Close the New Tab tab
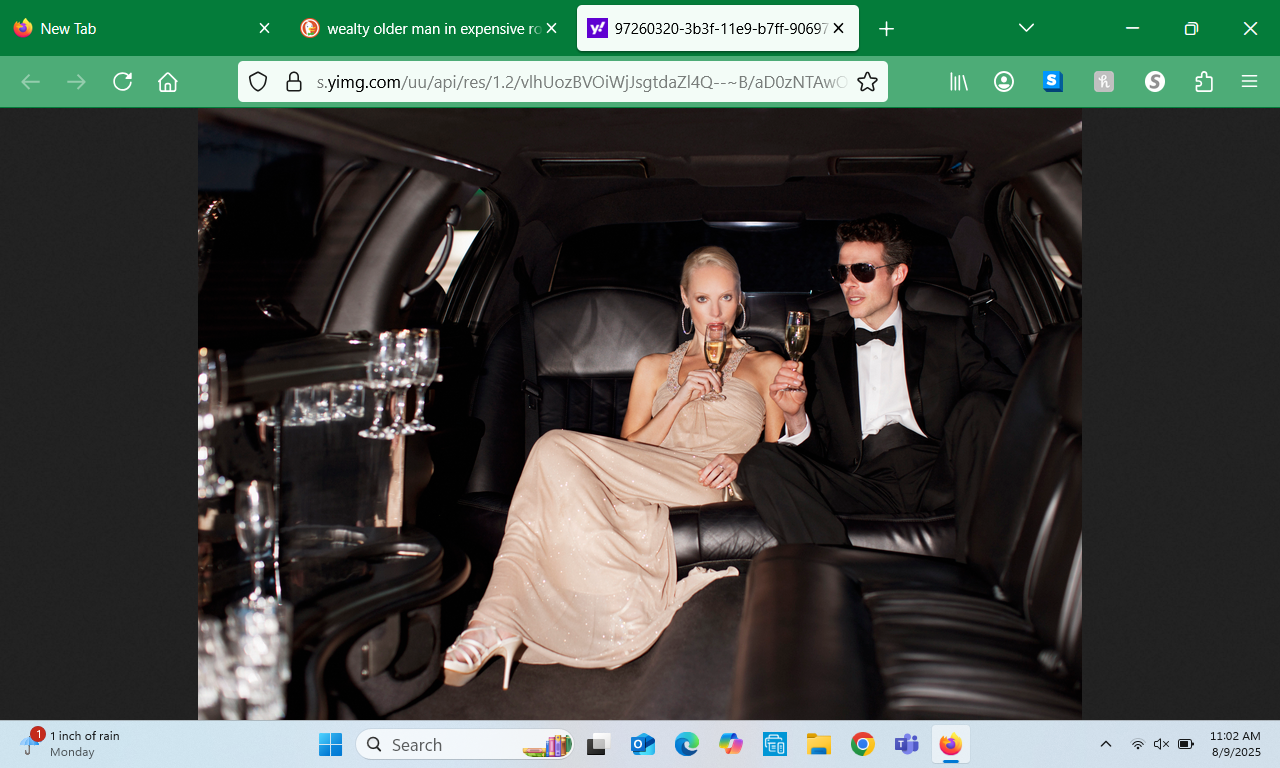Screen dimensions: 1280x768 (264, 29)
